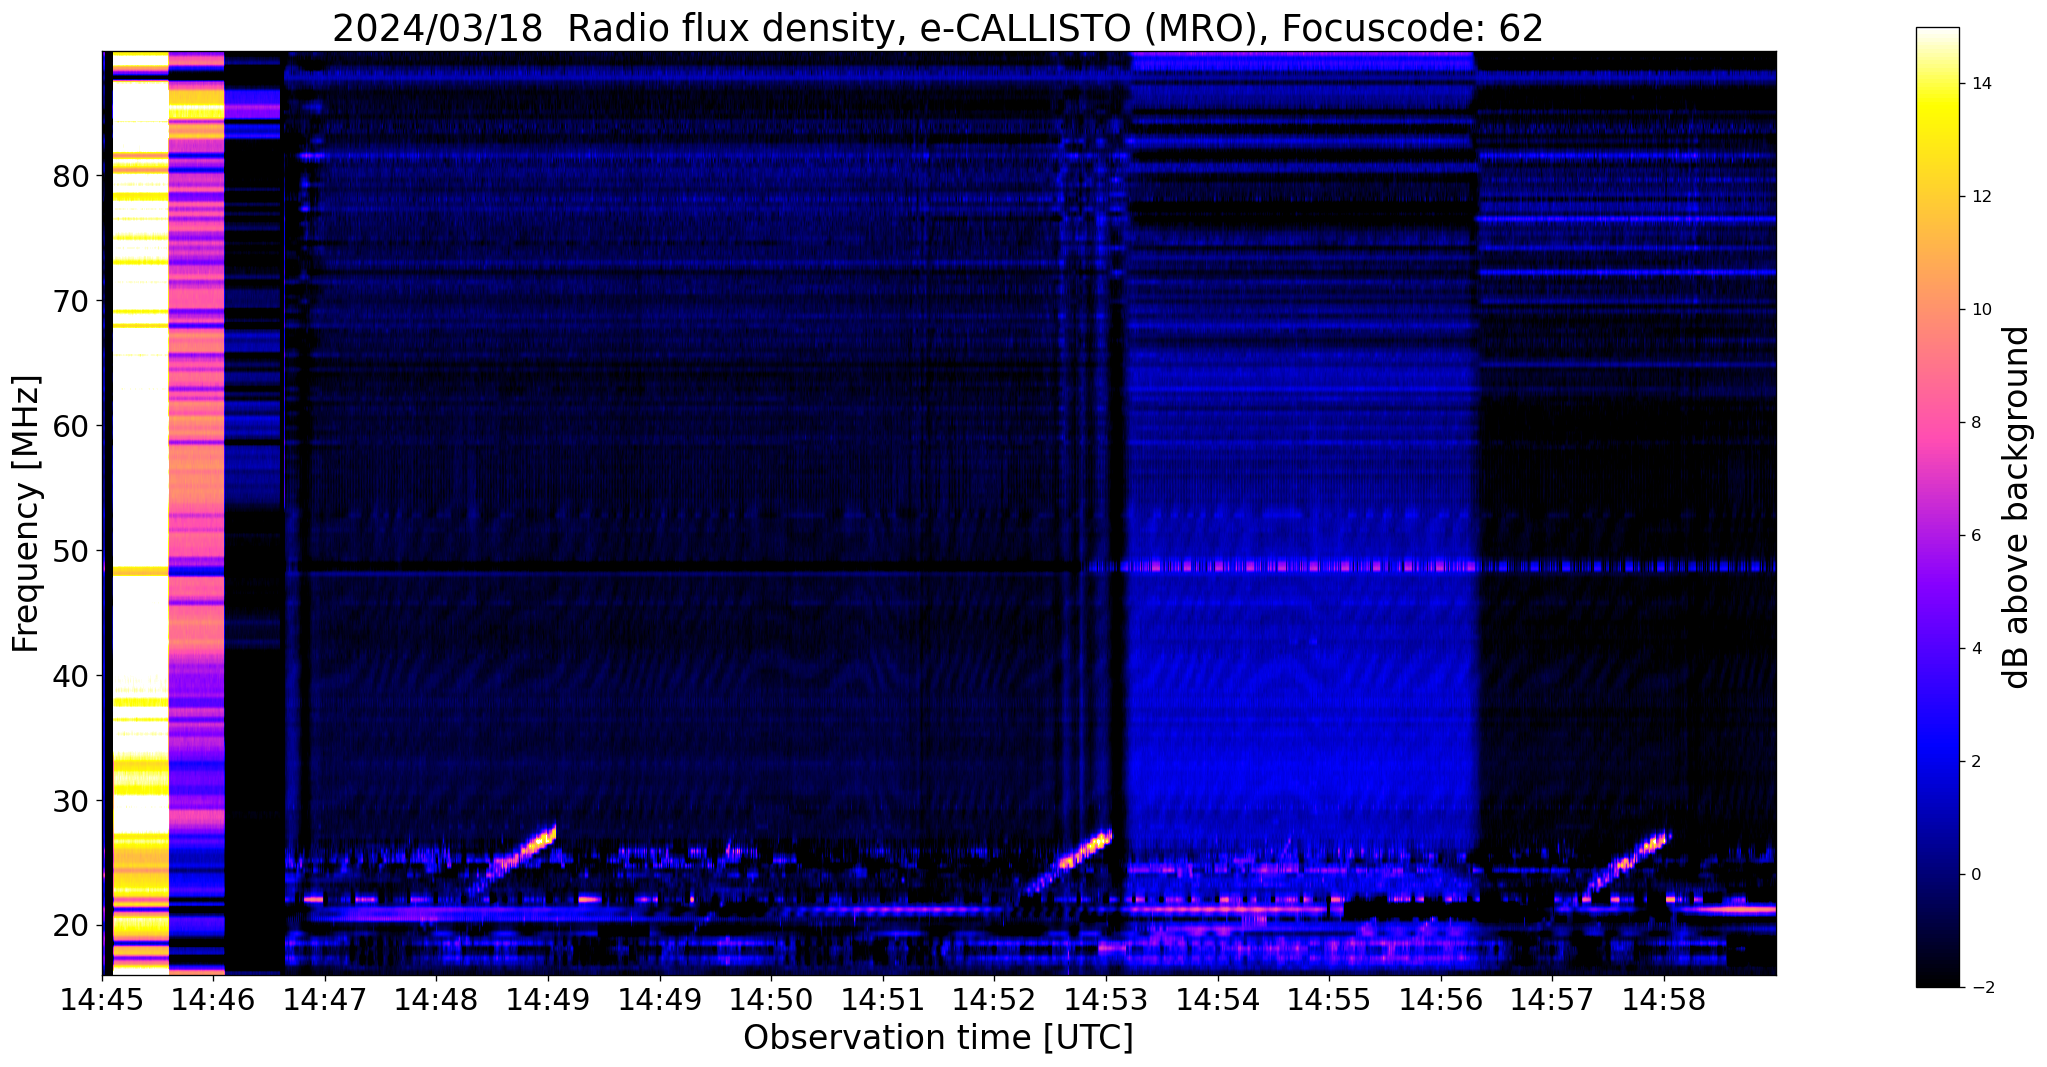Image resolution: width=2047 pixels, height=1067 pixels.
Task: Click the 30 tick on frequency axis
Action: pyautogui.click(x=71, y=801)
